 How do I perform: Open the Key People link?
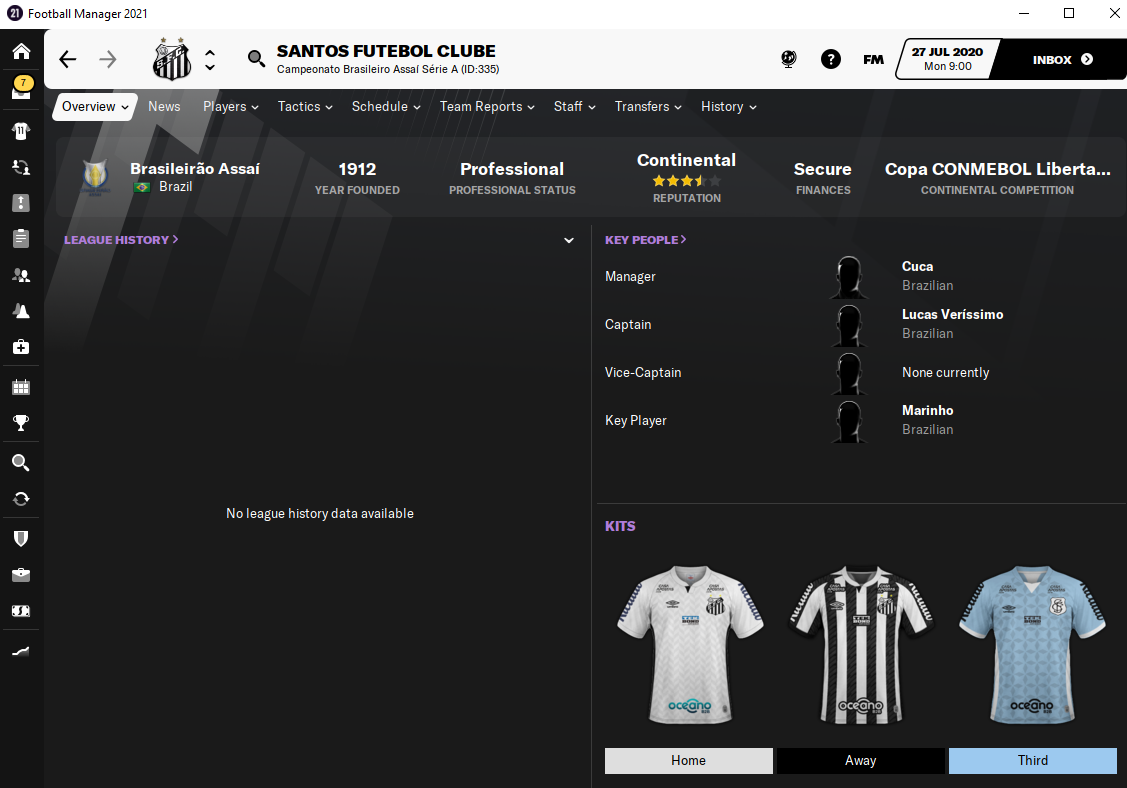tap(645, 239)
